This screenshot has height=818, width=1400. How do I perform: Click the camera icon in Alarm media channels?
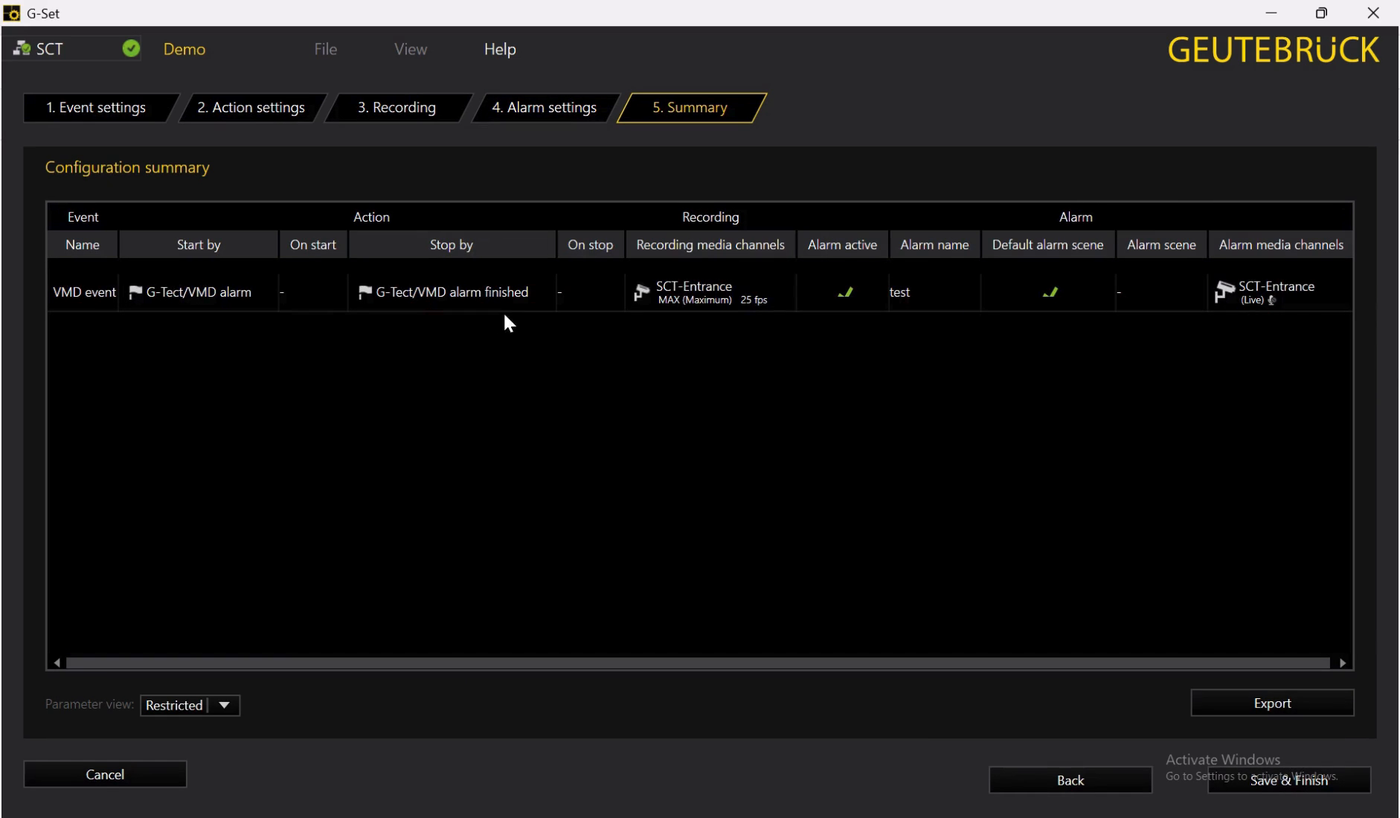[x=1224, y=292]
